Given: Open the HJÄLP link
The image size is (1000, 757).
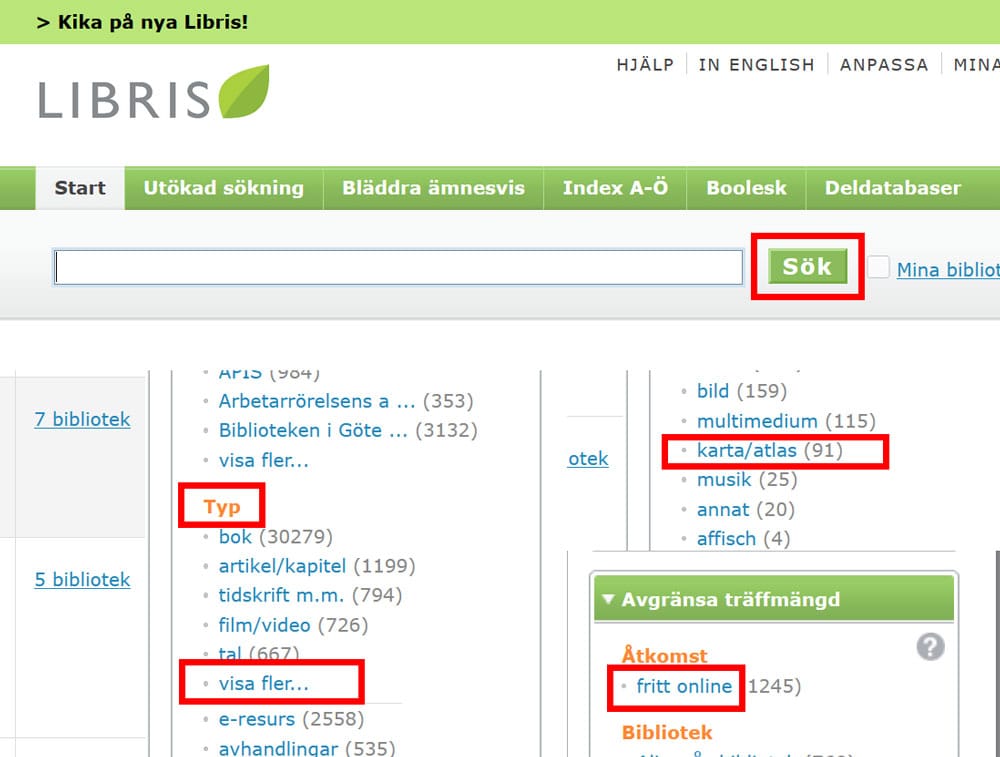Looking at the screenshot, I should click(x=645, y=65).
